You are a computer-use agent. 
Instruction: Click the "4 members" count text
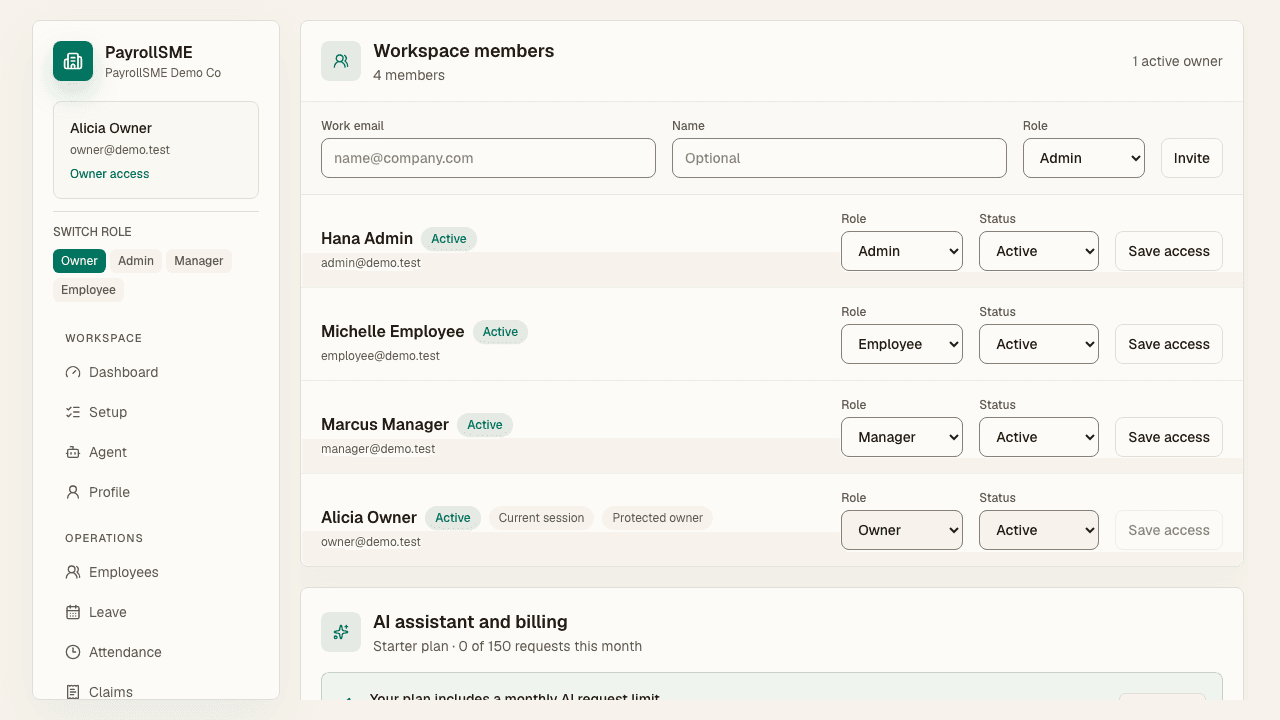pos(409,75)
